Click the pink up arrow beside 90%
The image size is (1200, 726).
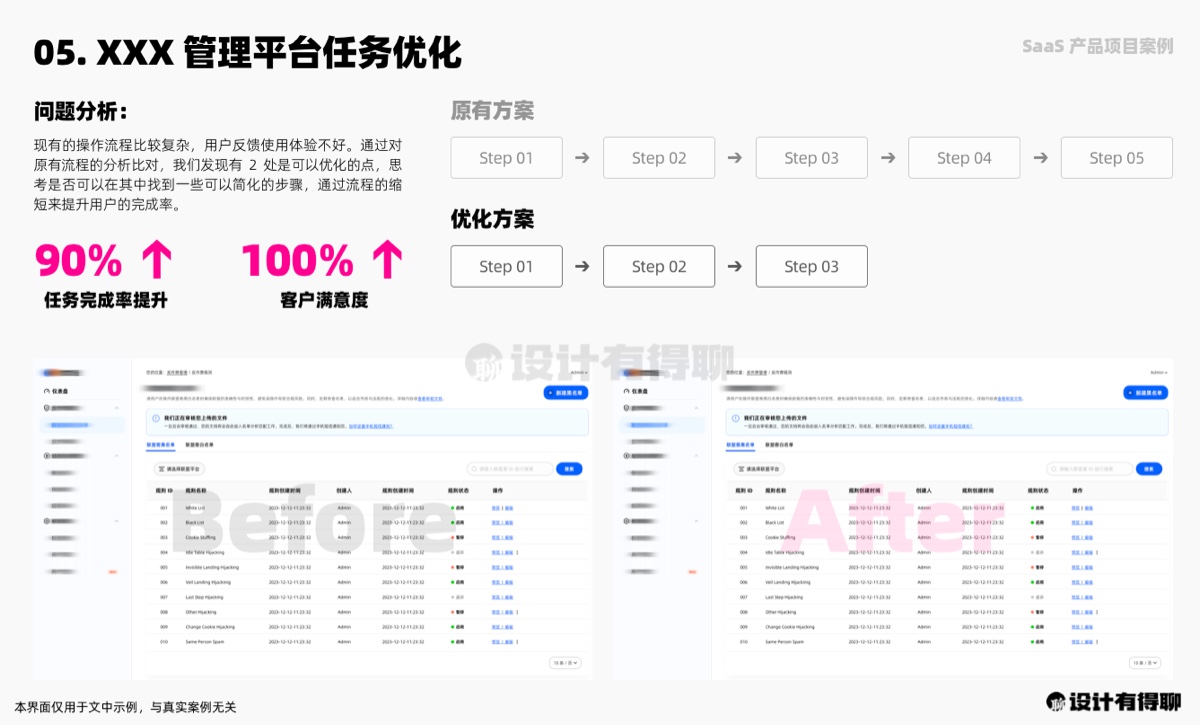[156, 260]
